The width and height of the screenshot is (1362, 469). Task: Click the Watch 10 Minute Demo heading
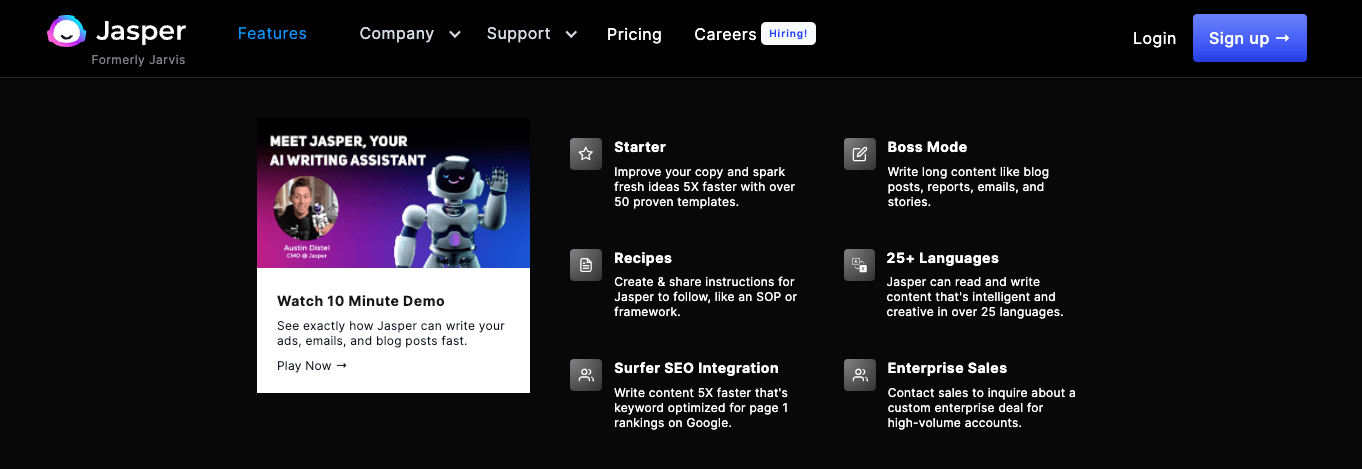pyautogui.click(x=361, y=301)
